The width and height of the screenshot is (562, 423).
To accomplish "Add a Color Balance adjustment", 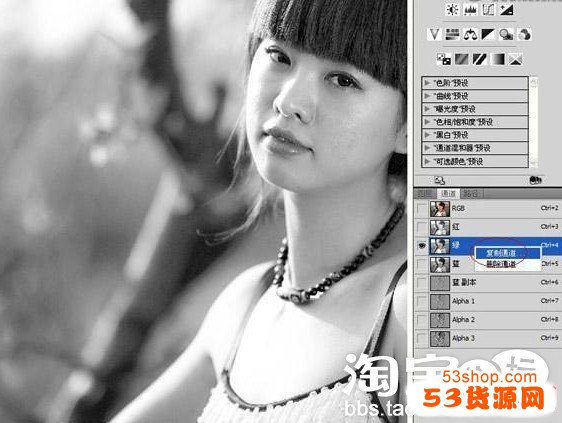I will (x=470, y=34).
